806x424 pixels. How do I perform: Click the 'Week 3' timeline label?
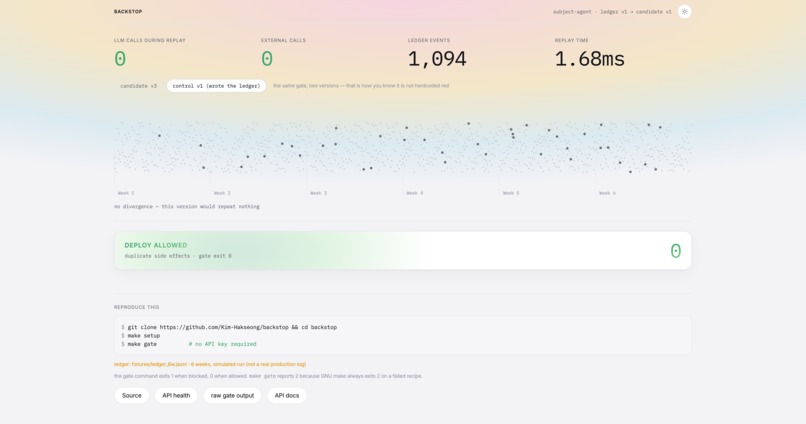[x=318, y=193]
